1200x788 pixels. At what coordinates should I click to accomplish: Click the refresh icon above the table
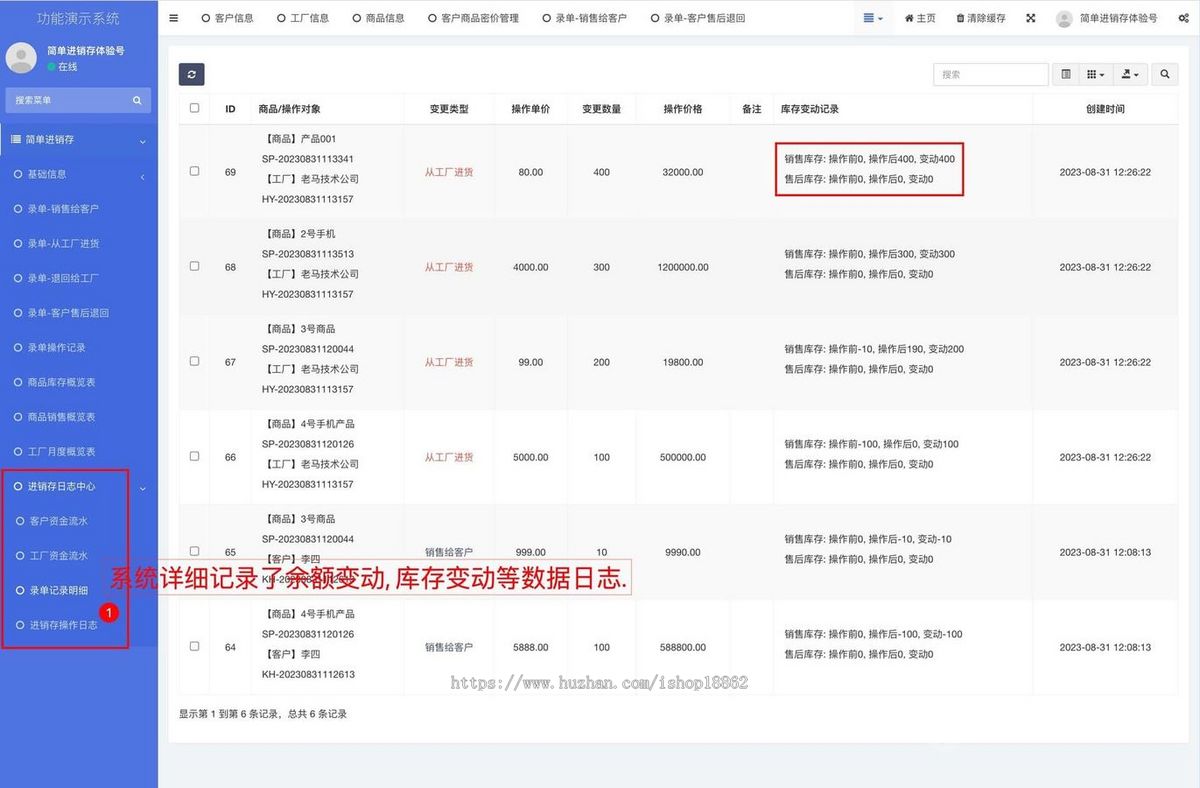(190, 74)
